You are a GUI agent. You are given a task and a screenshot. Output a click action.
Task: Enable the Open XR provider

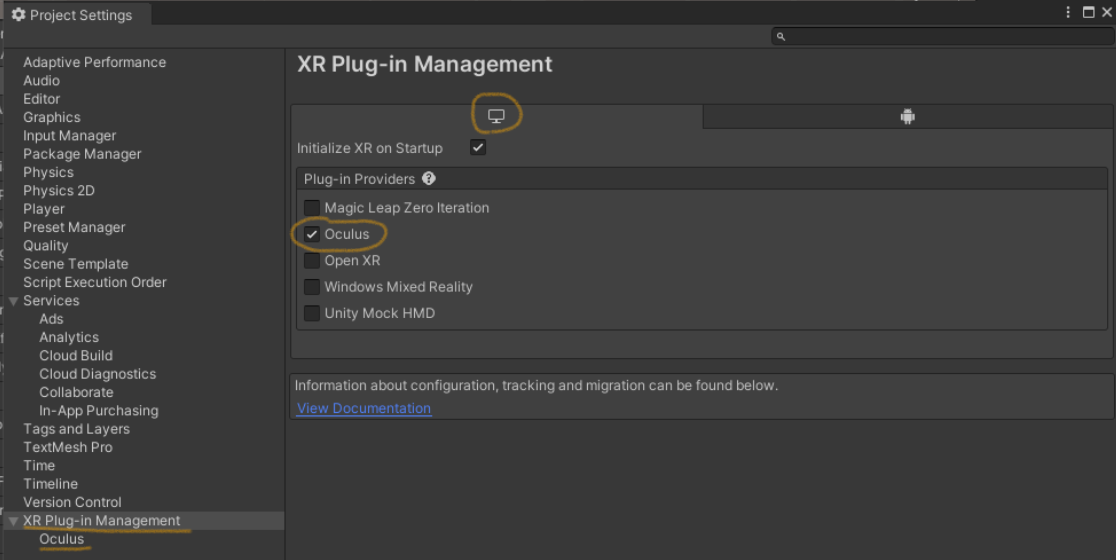[x=312, y=260]
